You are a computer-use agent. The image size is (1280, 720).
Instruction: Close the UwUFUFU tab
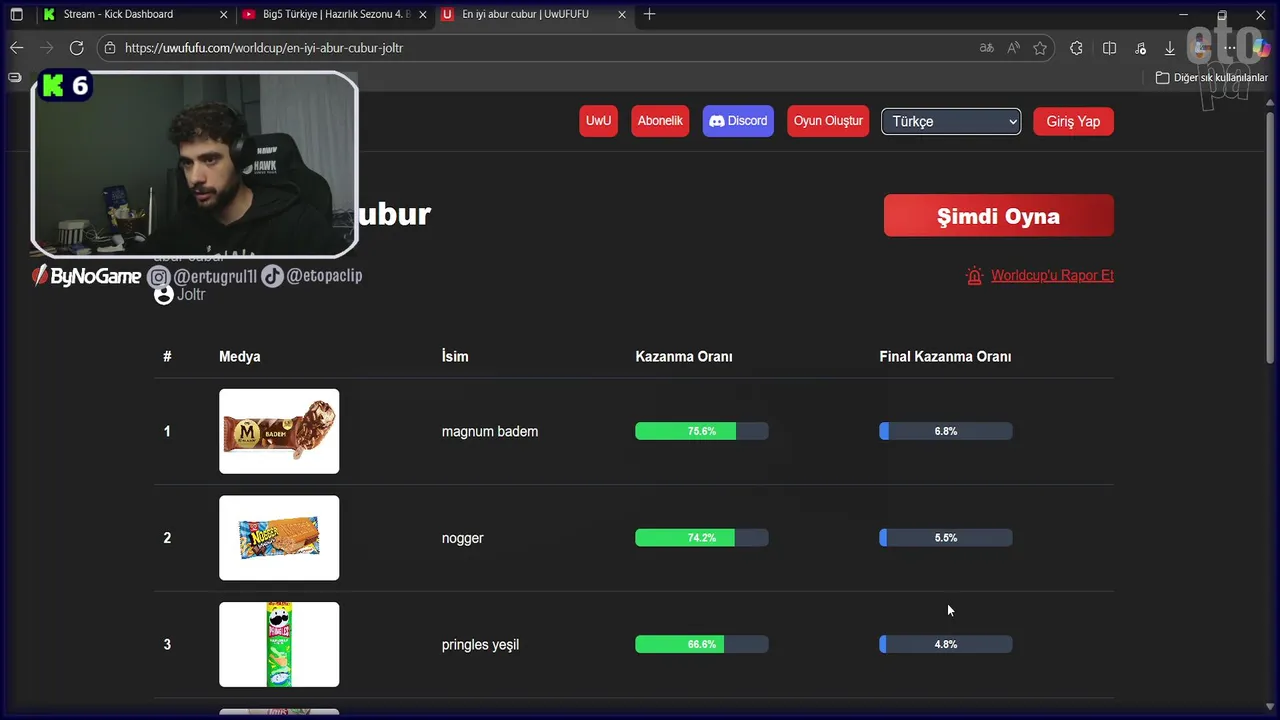[x=622, y=14]
